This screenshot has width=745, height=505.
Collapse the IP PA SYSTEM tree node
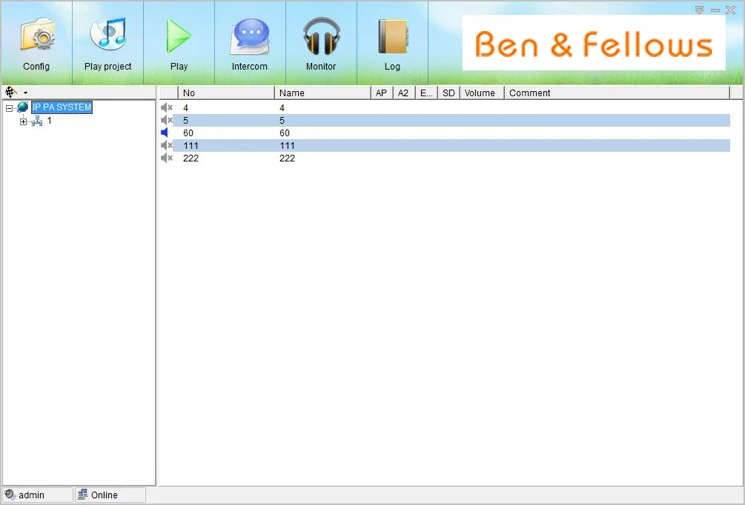(9, 108)
